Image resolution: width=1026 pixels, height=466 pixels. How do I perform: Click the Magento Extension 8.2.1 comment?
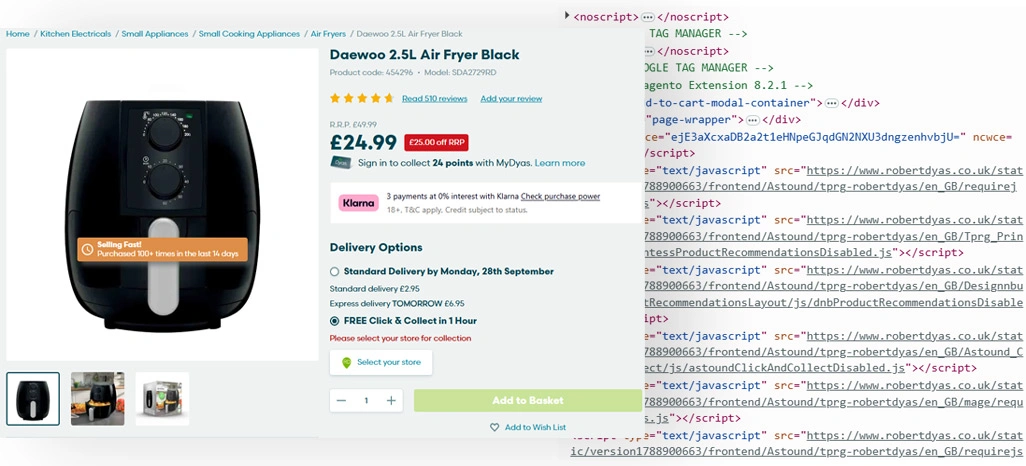[726, 85]
